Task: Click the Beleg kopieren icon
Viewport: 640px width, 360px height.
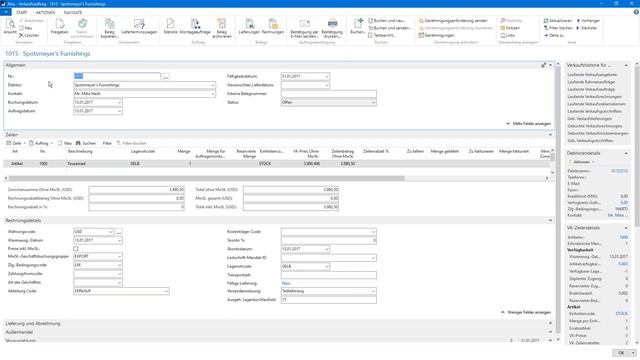Action: (109, 28)
